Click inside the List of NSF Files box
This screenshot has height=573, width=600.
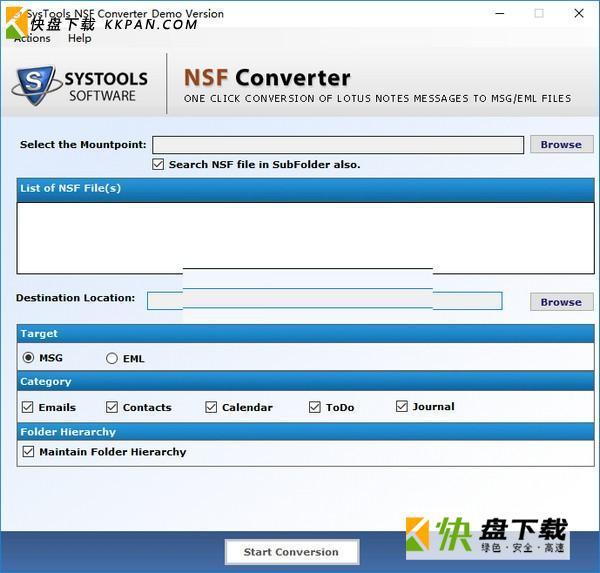click(305, 238)
